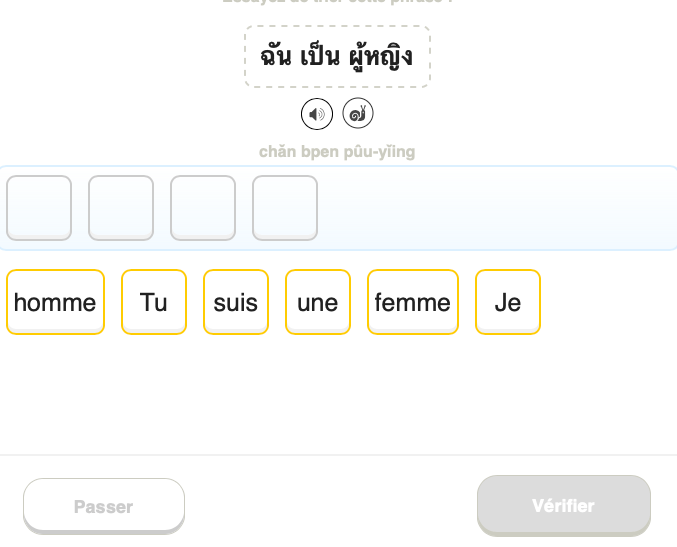Choose the "suis" word tile
Image resolution: width=677 pixels, height=547 pixels.
point(236,302)
